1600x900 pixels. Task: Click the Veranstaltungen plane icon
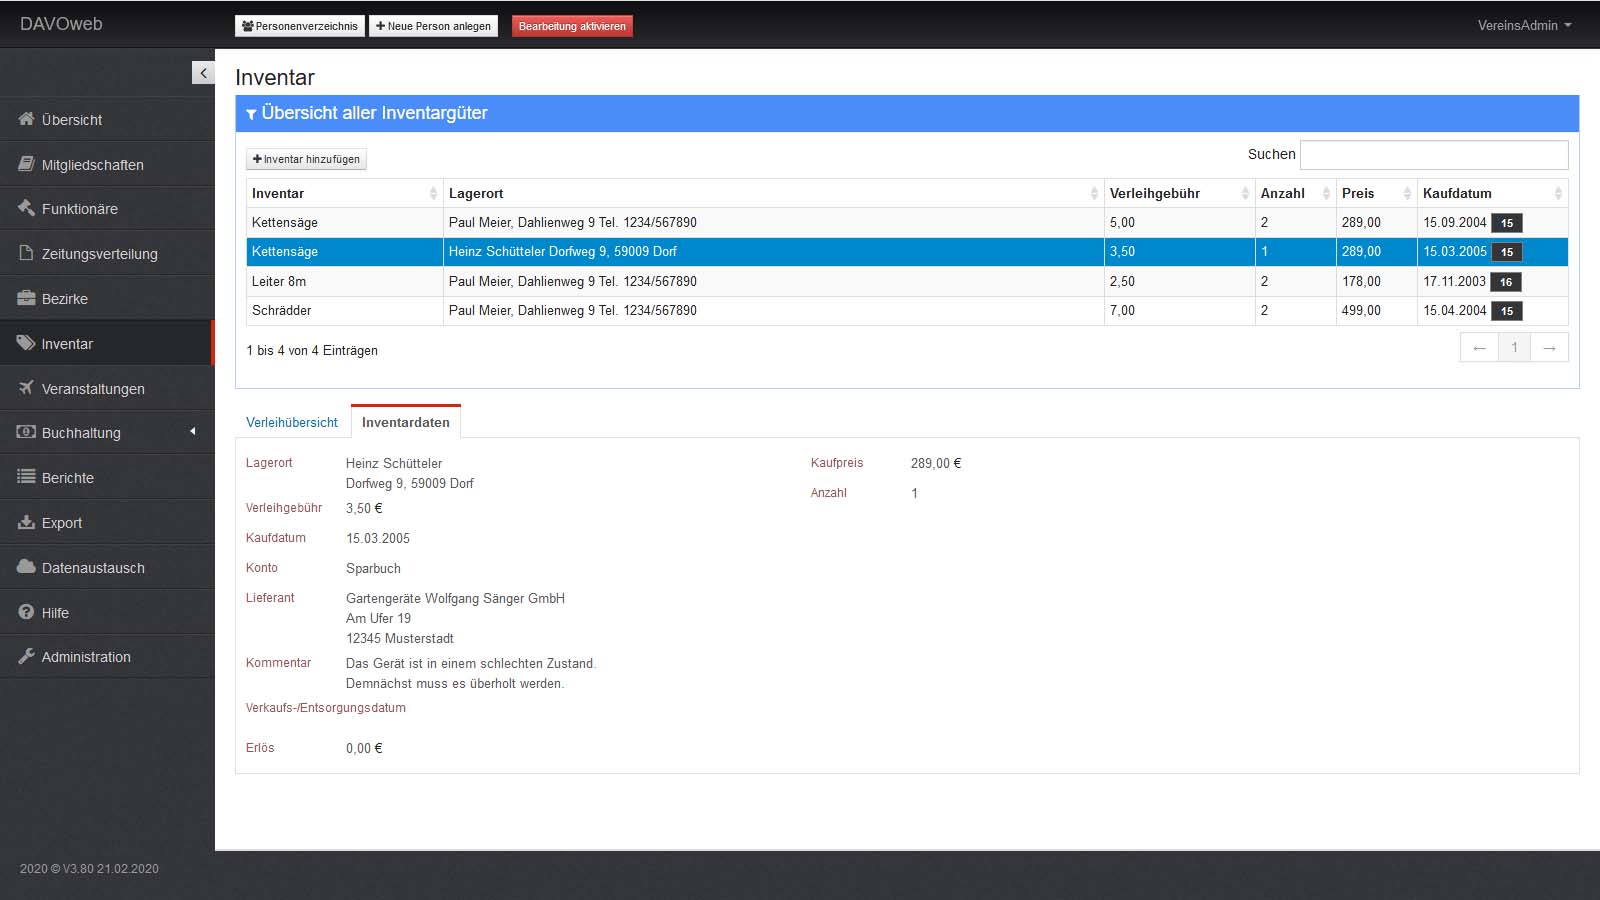coord(26,388)
